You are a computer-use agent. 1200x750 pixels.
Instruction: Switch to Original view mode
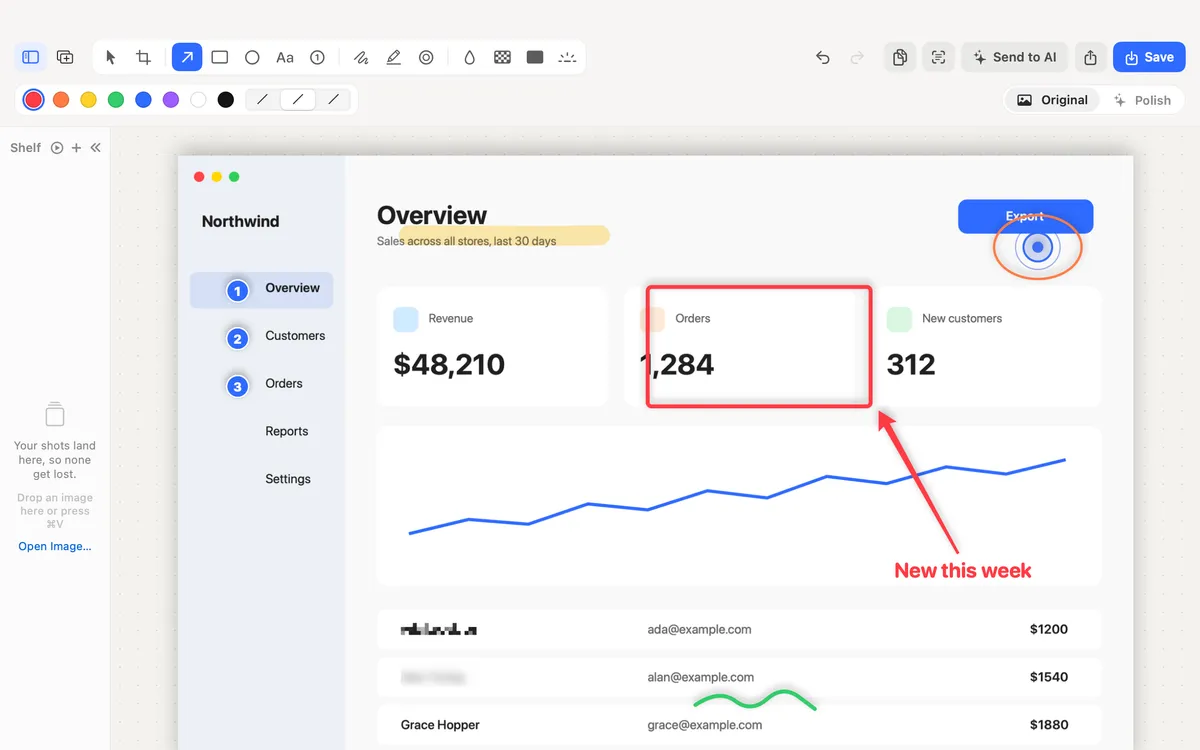pyautogui.click(x=1052, y=100)
